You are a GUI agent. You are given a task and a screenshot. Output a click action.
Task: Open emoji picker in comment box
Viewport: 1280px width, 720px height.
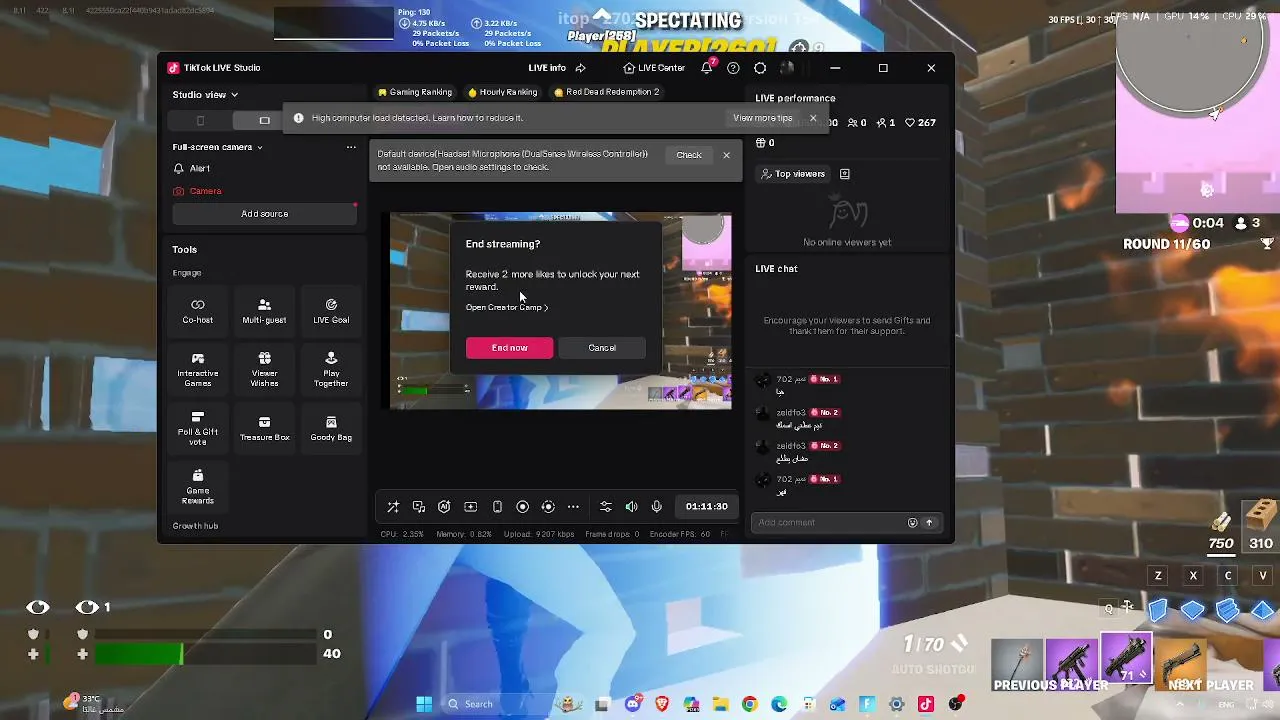click(912, 522)
